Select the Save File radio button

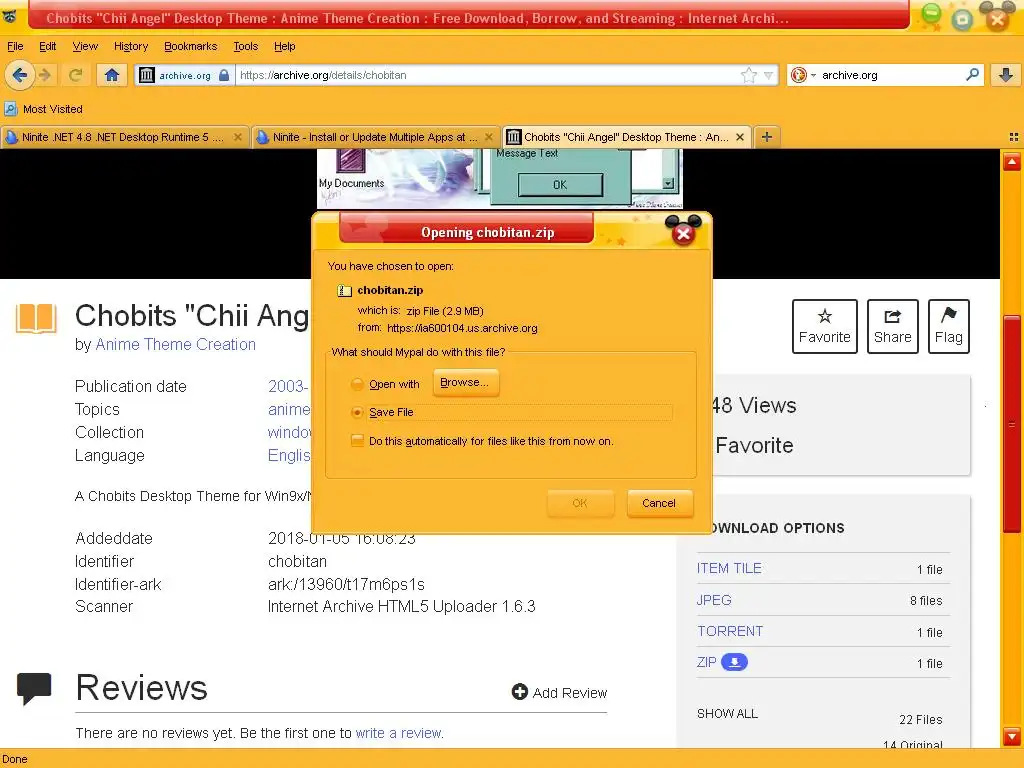(357, 412)
